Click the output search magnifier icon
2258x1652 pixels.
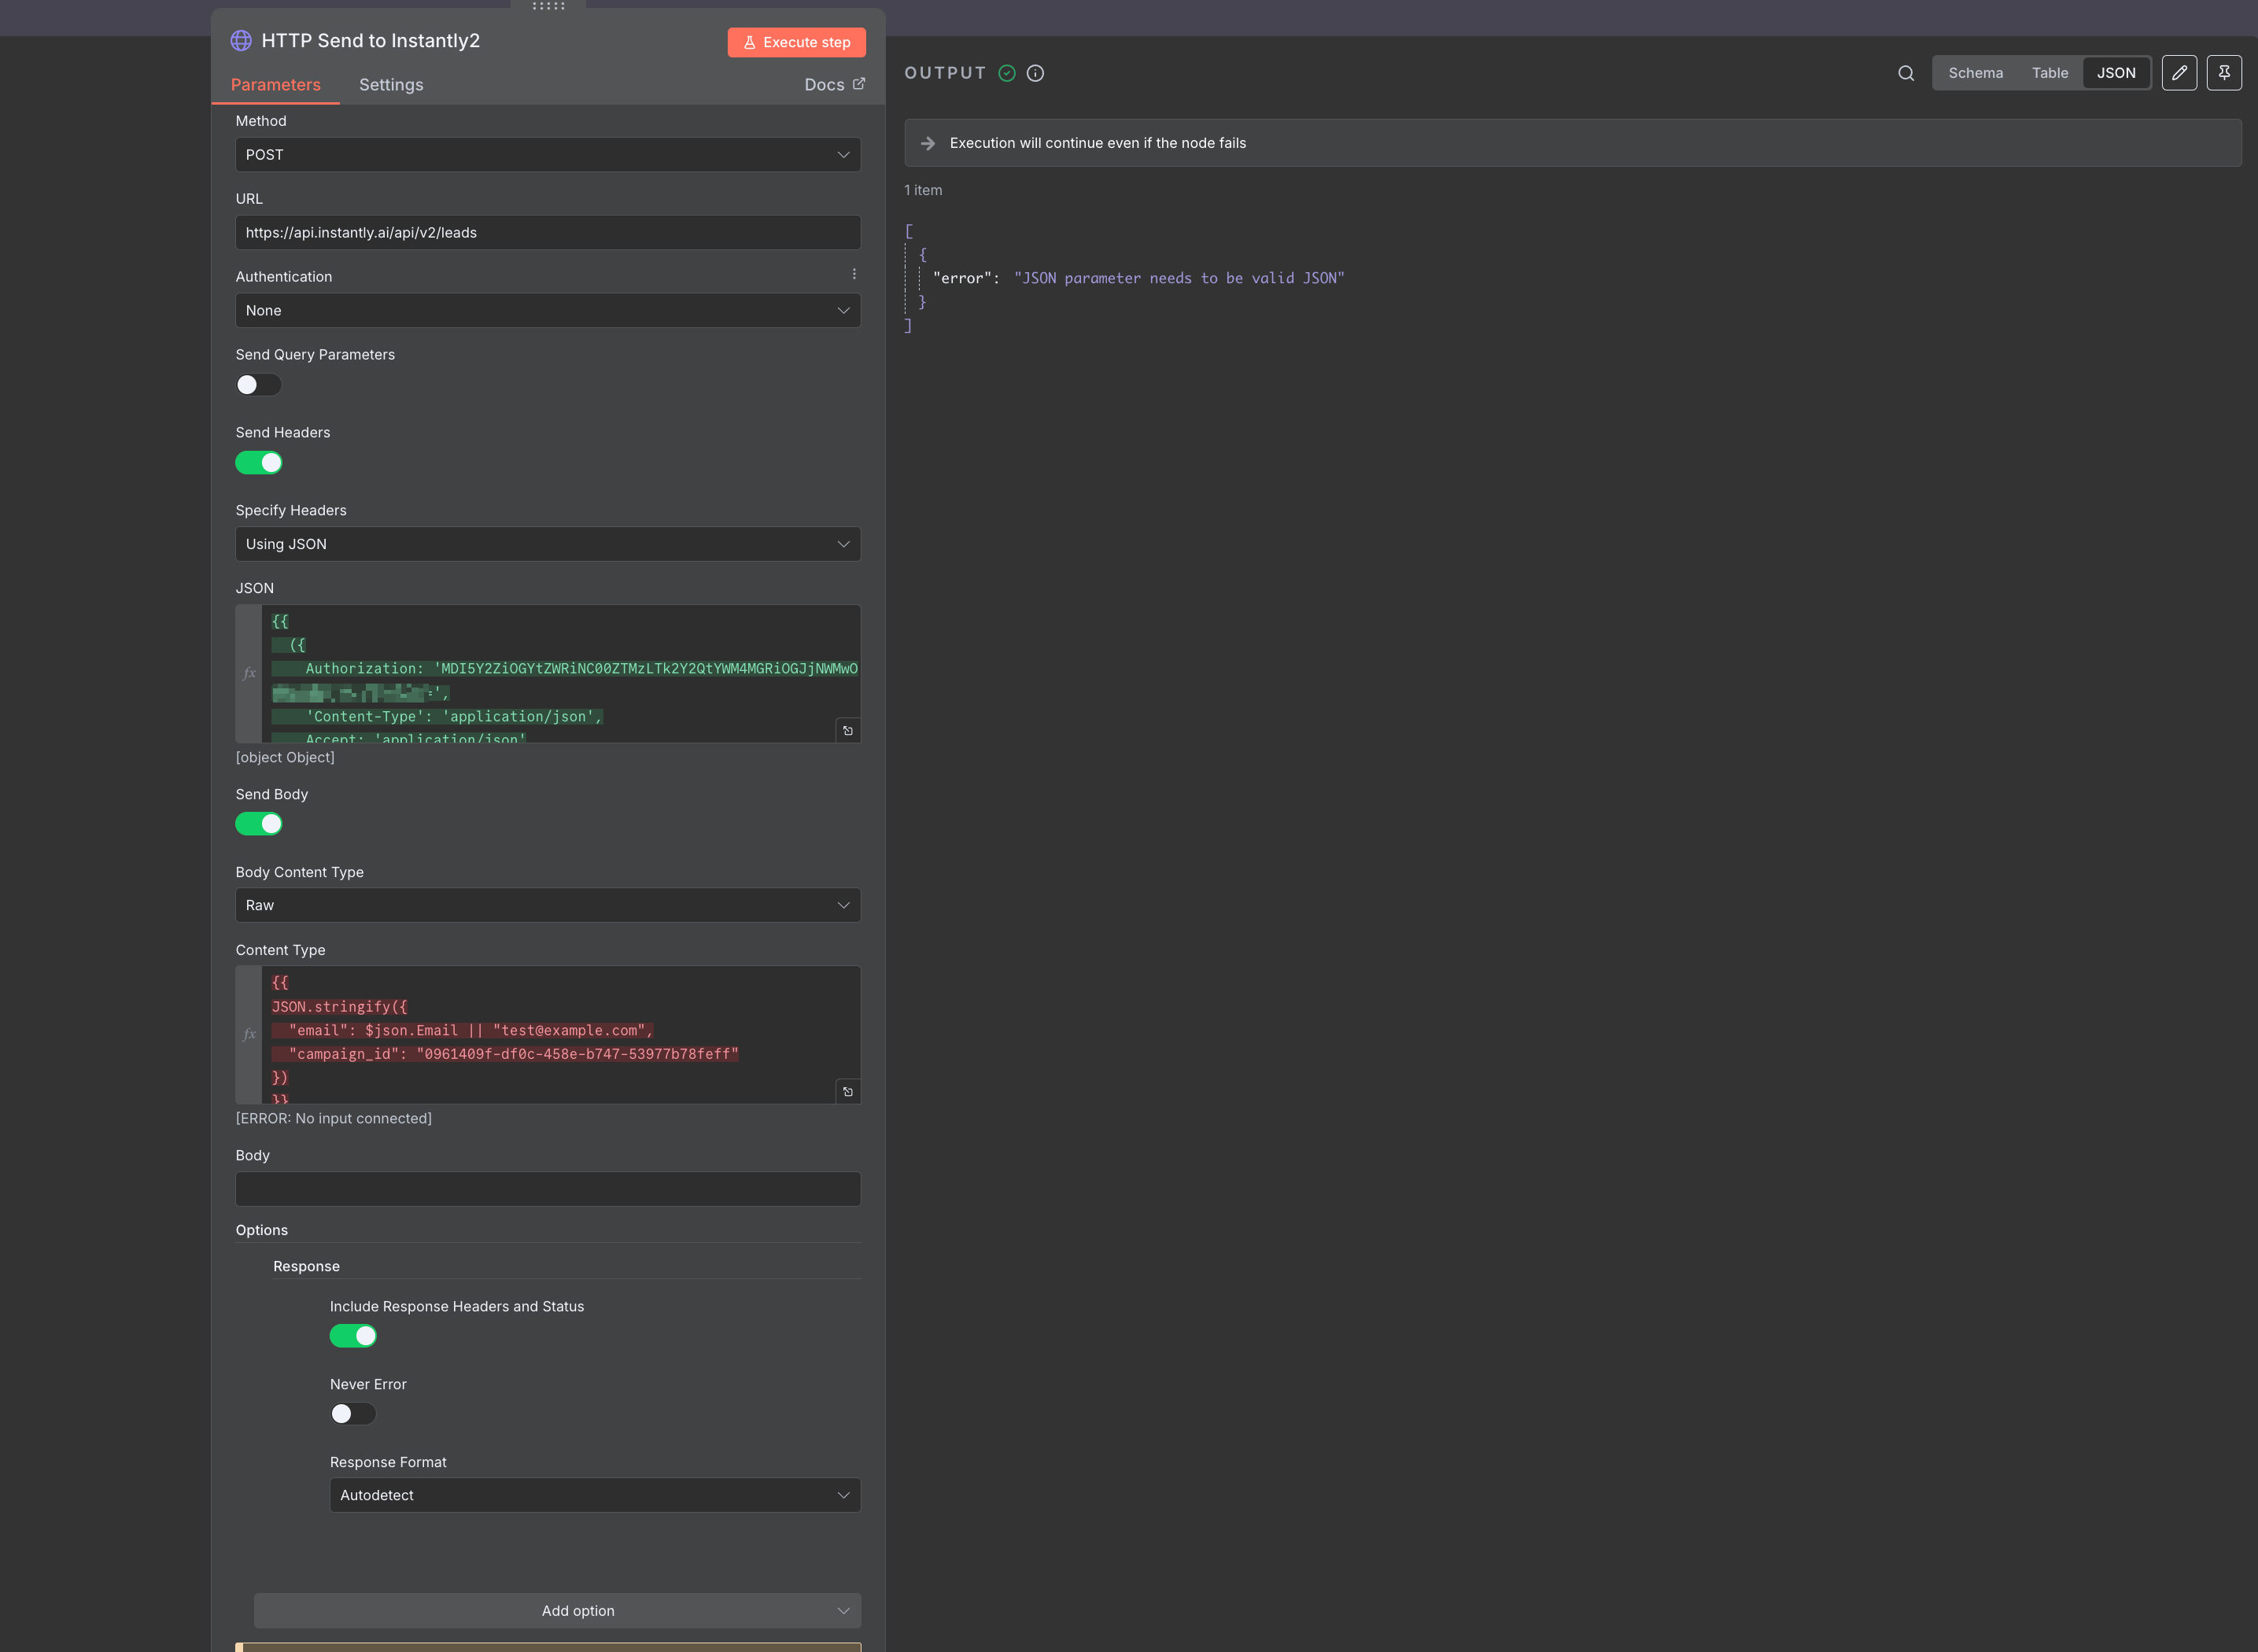(x=1906, y=73)
